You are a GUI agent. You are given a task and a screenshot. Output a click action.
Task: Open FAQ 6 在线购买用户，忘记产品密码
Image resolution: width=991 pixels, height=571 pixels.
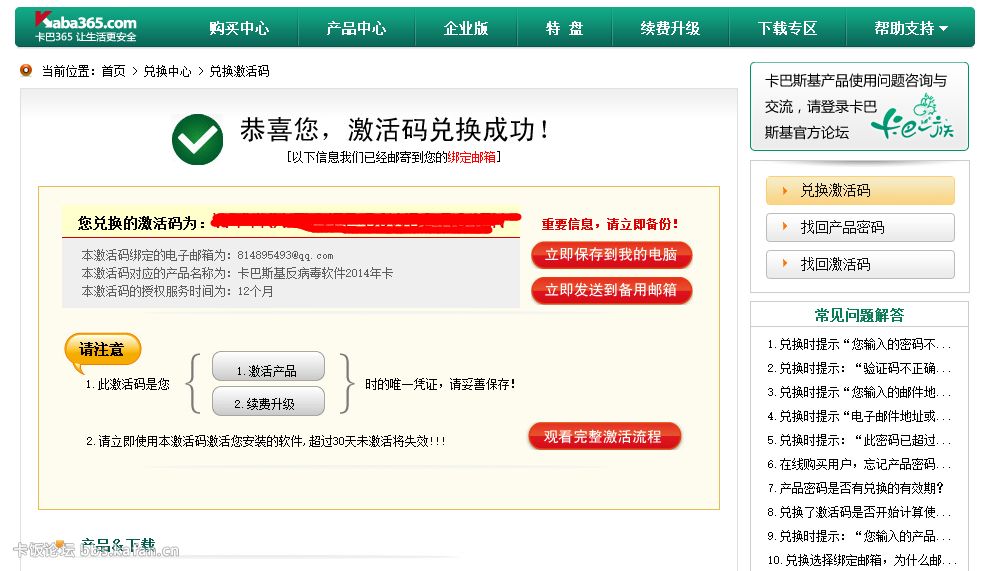click(x=859, y=464)
